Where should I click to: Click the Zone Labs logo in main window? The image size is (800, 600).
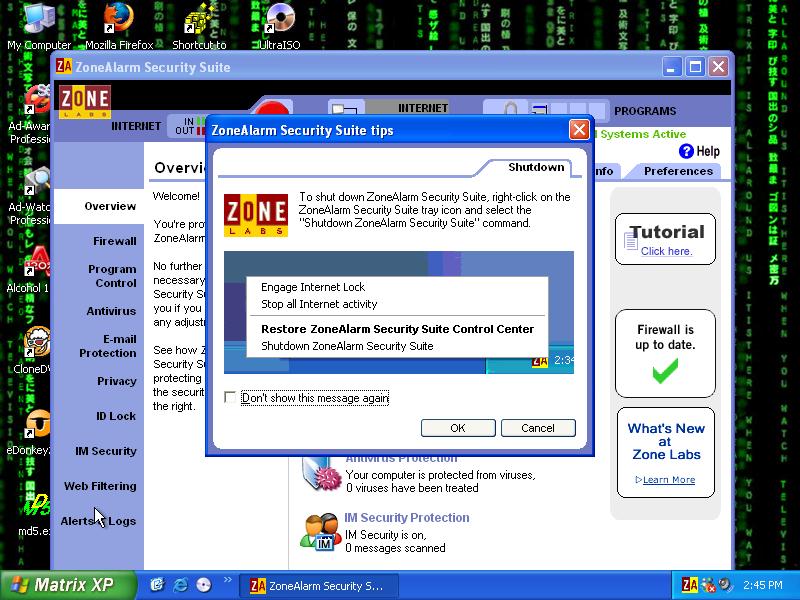(x=85, y=102)
